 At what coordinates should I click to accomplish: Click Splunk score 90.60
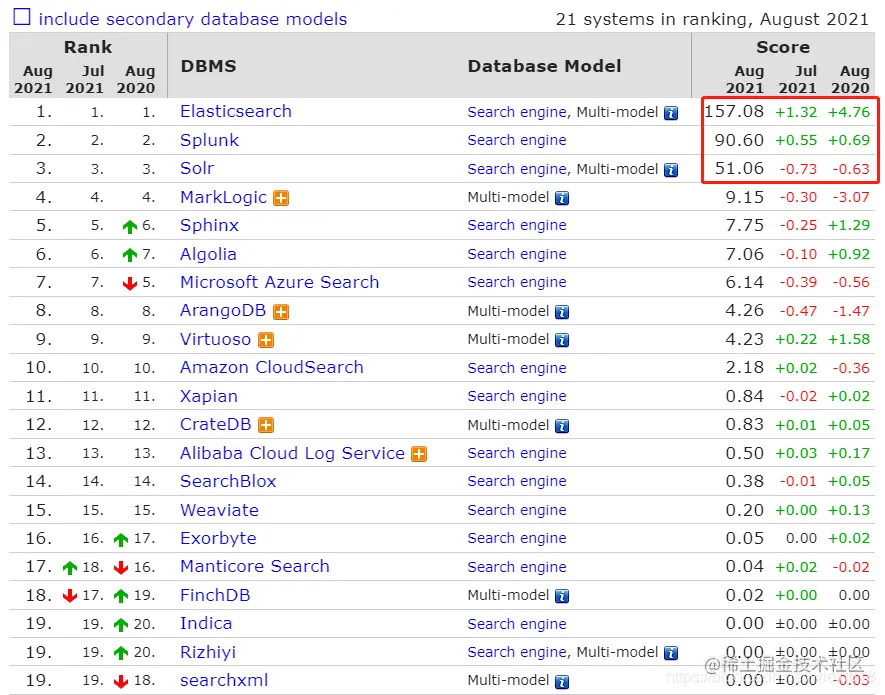739,140
